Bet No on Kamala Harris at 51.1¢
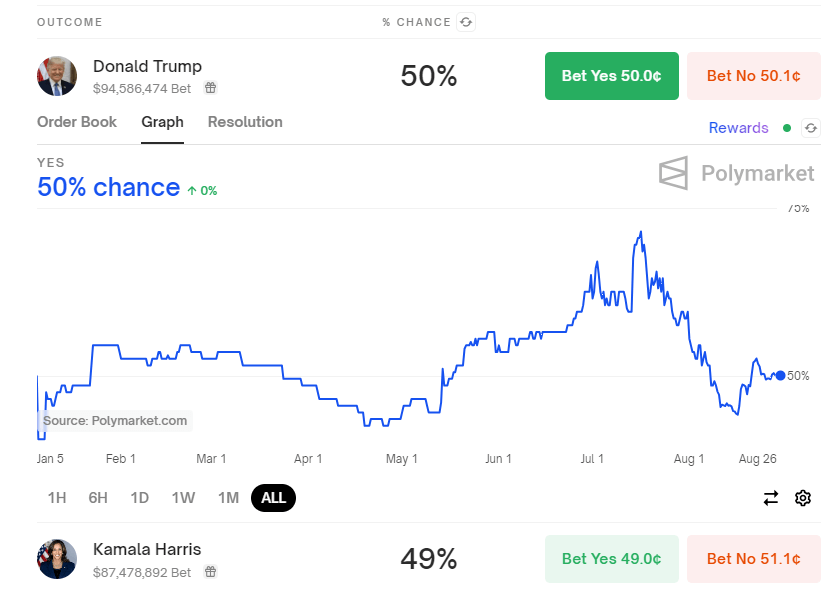This screenshot has width=838, height=592. coord(753,558)
